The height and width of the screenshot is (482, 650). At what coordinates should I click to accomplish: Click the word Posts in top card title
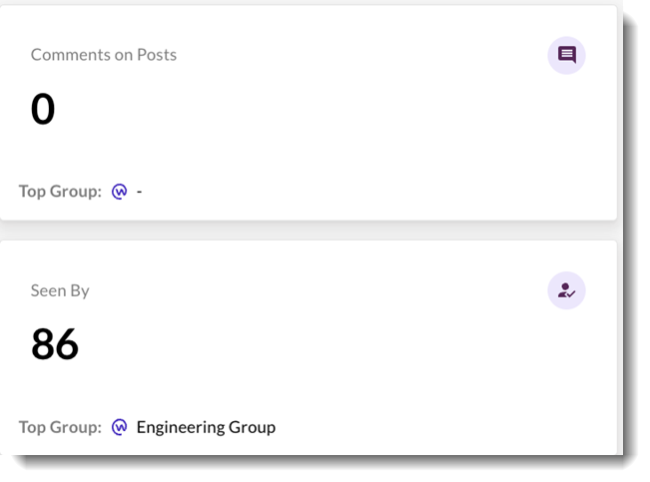click(156, 55)
